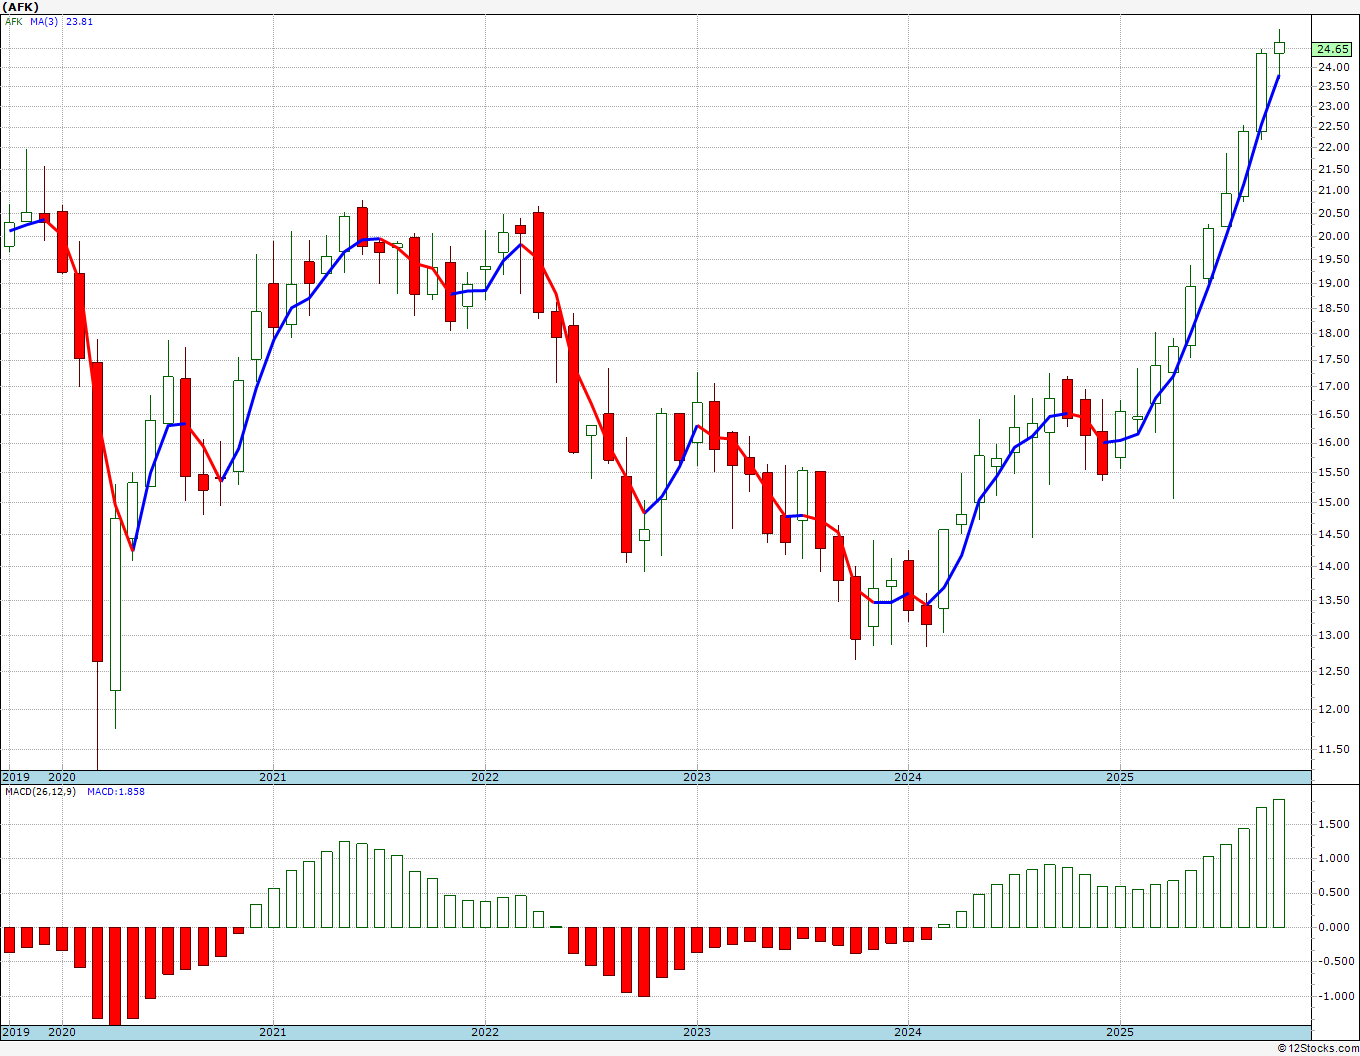Select the 2025 marker on price timeline

click(x=1120, y=777)
